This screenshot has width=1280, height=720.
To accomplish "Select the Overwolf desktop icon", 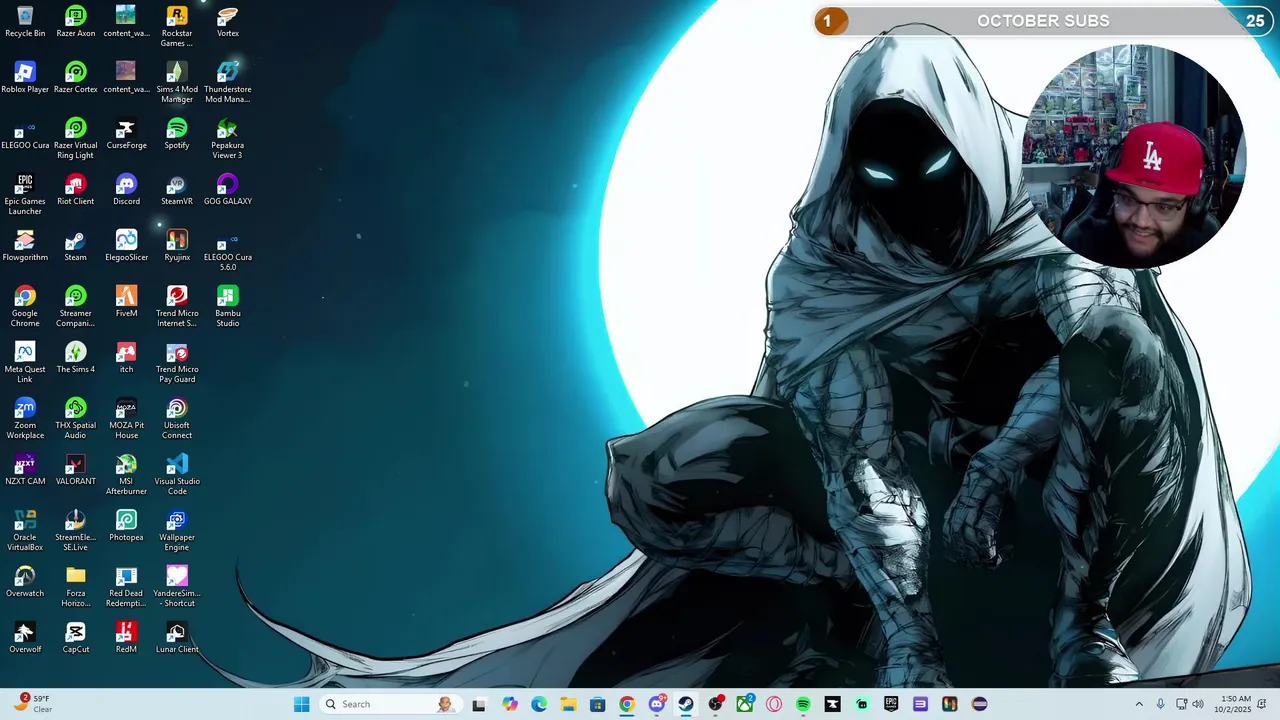I will [25, 637].
